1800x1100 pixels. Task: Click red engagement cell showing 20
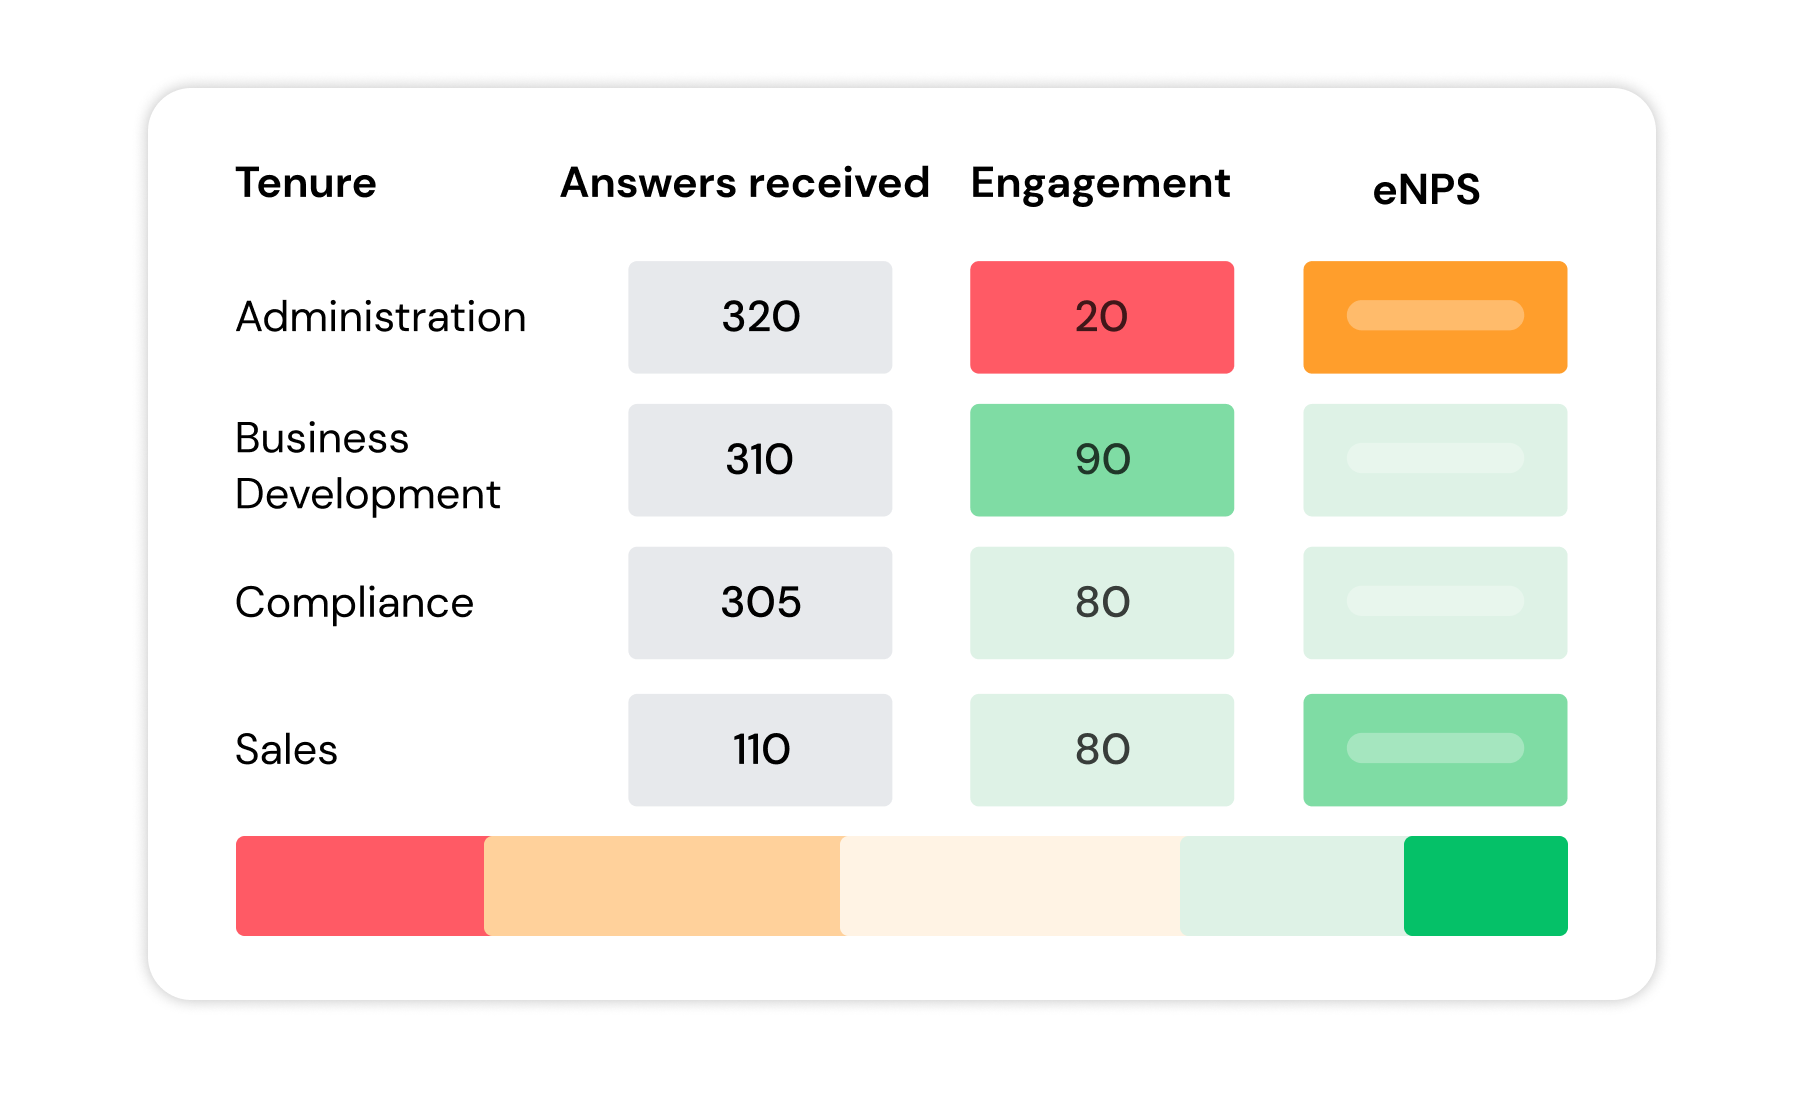click(1102, 317)
